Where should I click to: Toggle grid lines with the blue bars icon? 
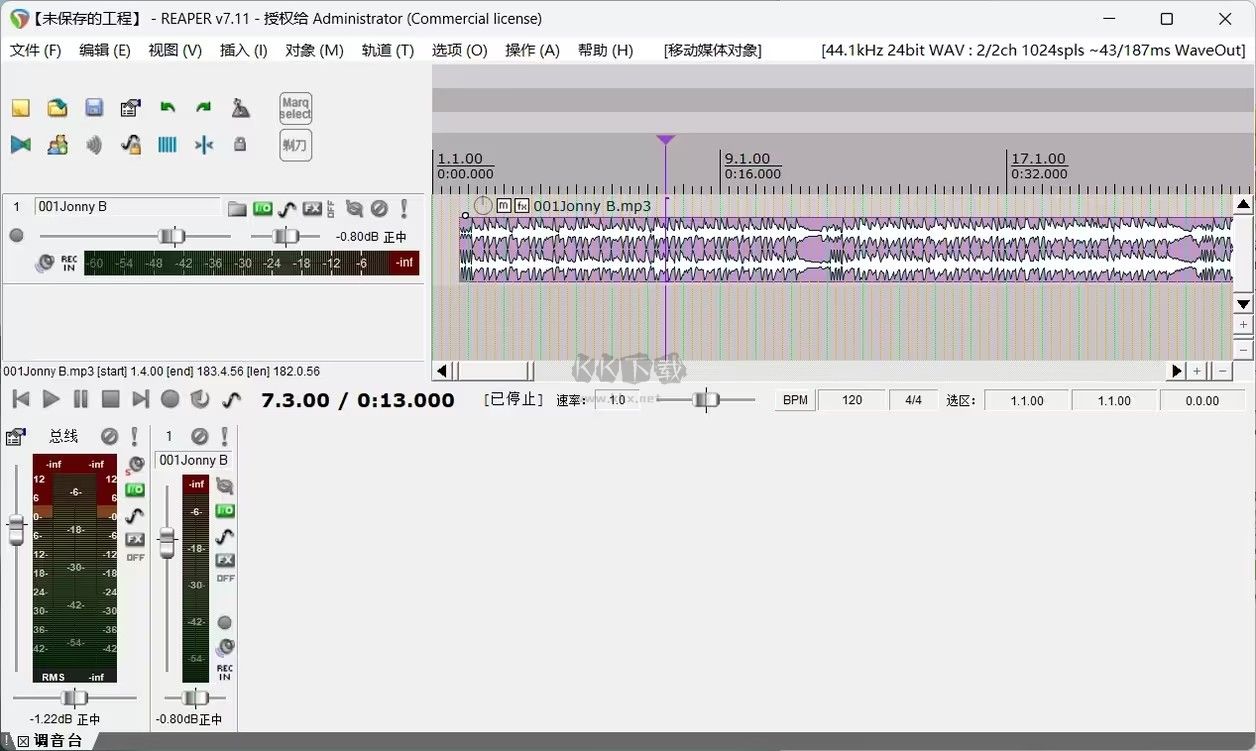pyautogui.click(x=168, y=145)
